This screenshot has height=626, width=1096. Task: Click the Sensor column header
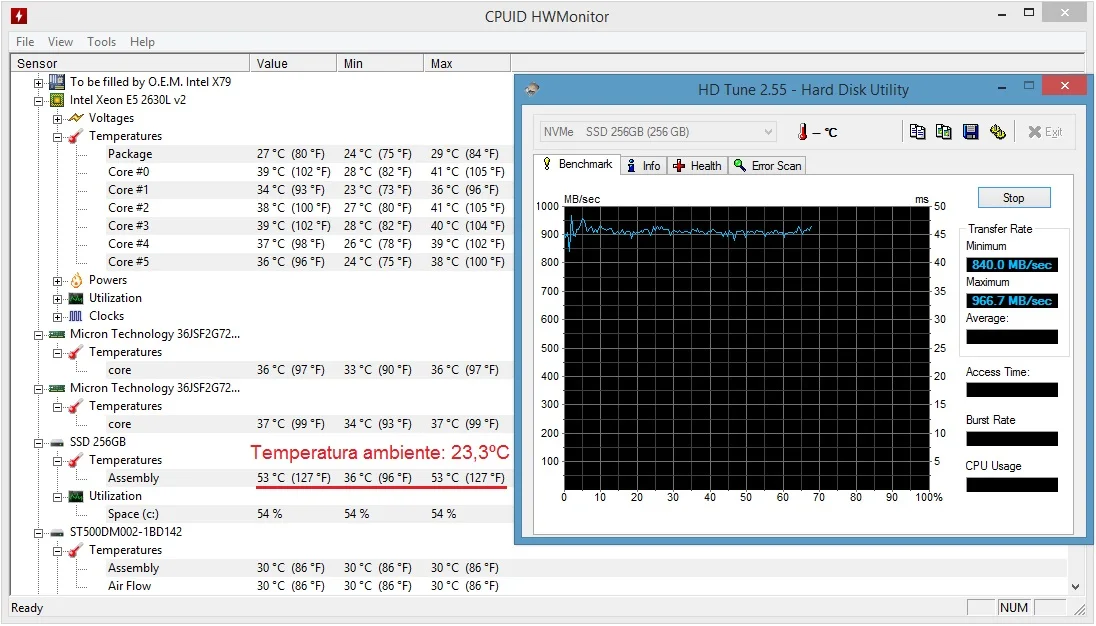click(x=130, y=64)
